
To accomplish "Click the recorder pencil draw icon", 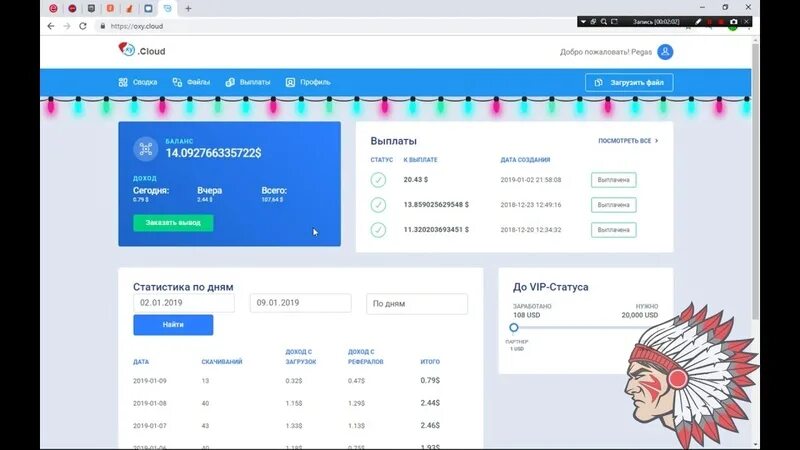I will pos(698,22).
